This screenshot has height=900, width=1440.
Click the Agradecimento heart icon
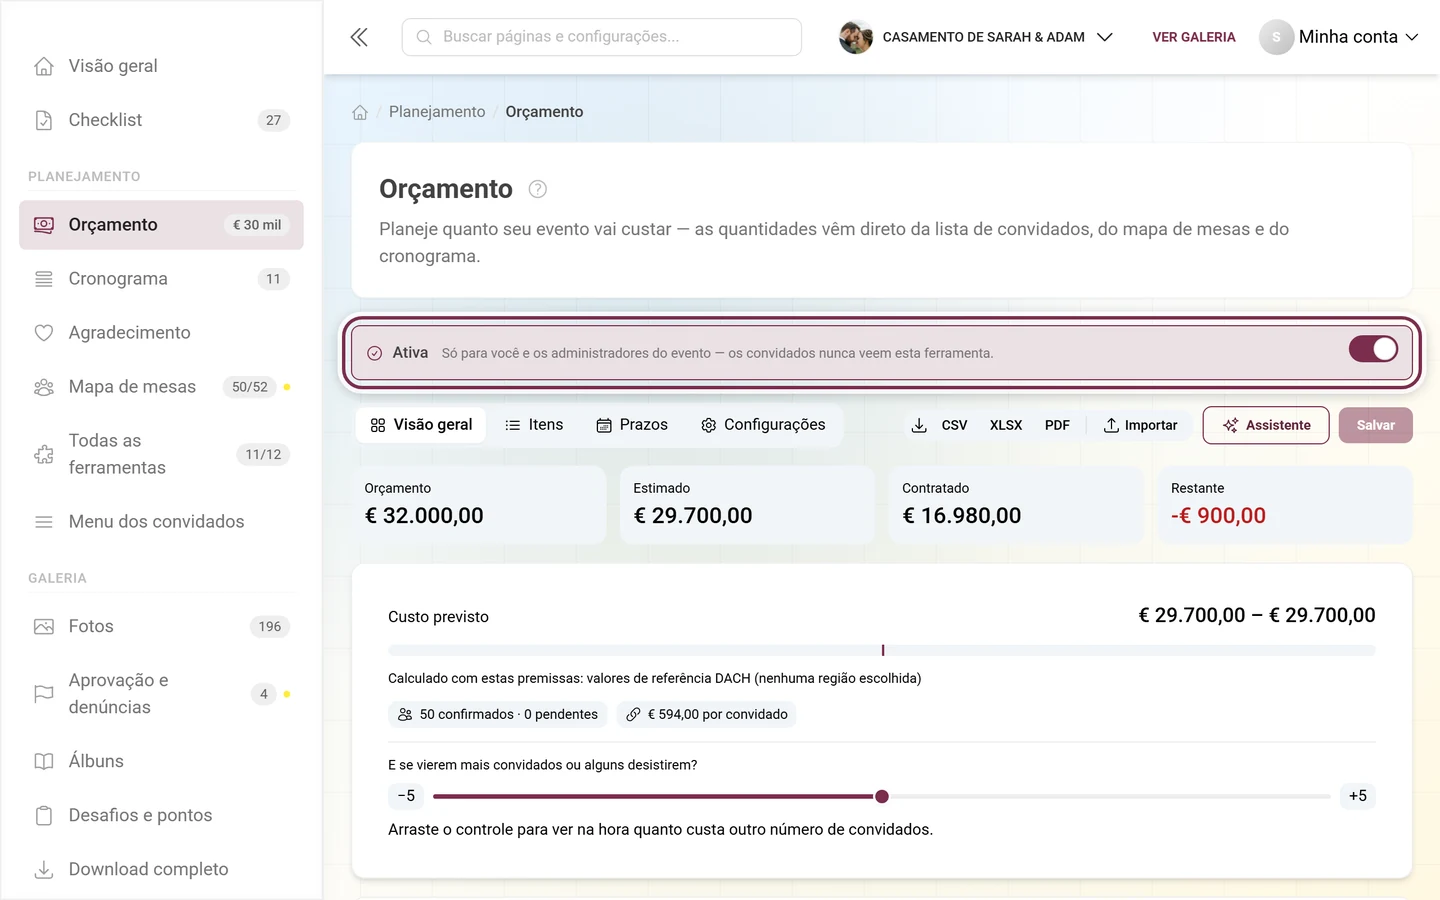[x=44, y=333]
